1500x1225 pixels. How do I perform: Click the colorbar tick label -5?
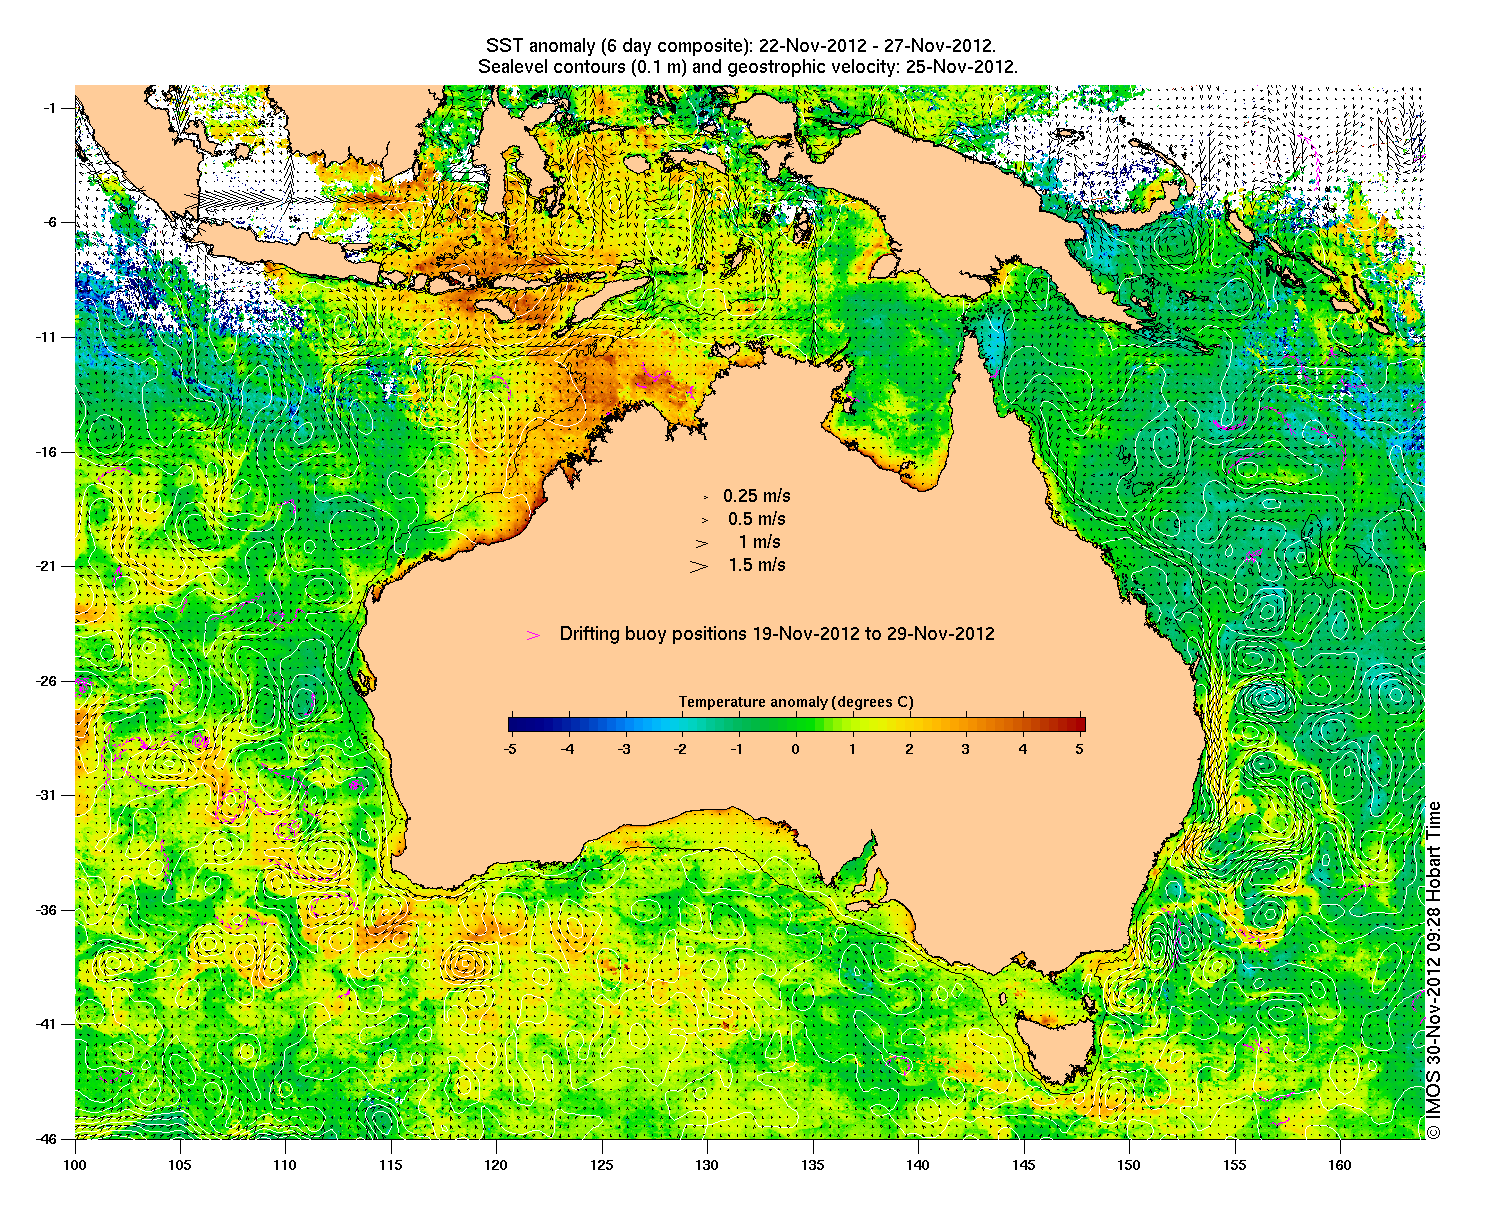click(x=510, y=748)
